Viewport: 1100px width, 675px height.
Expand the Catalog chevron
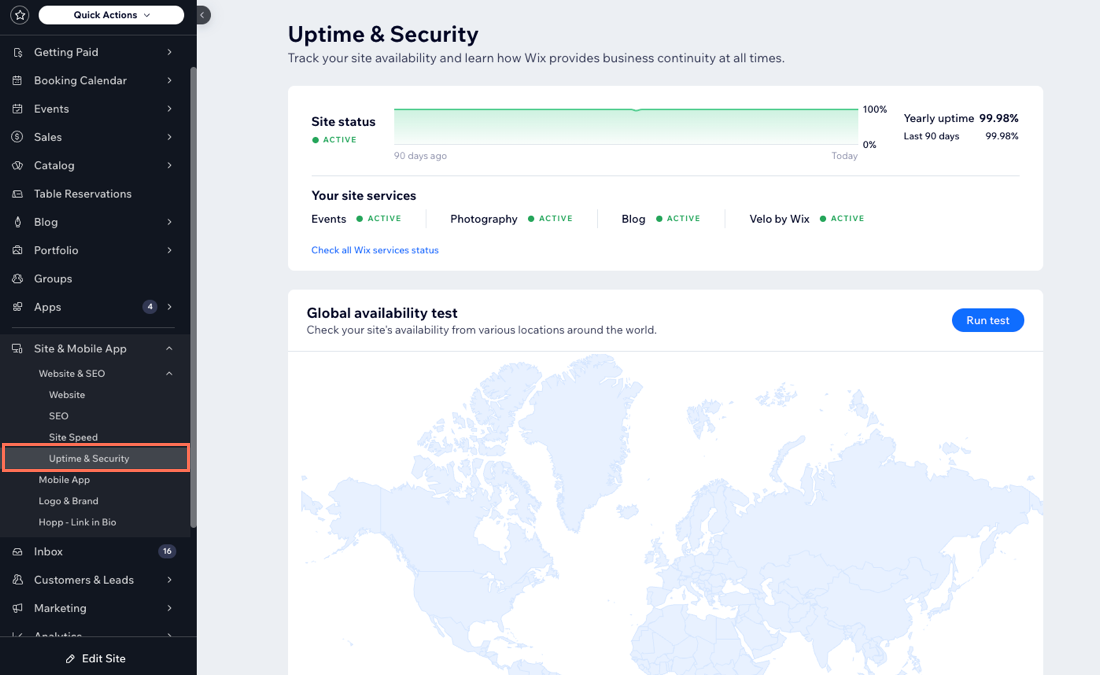click(170, 166)
